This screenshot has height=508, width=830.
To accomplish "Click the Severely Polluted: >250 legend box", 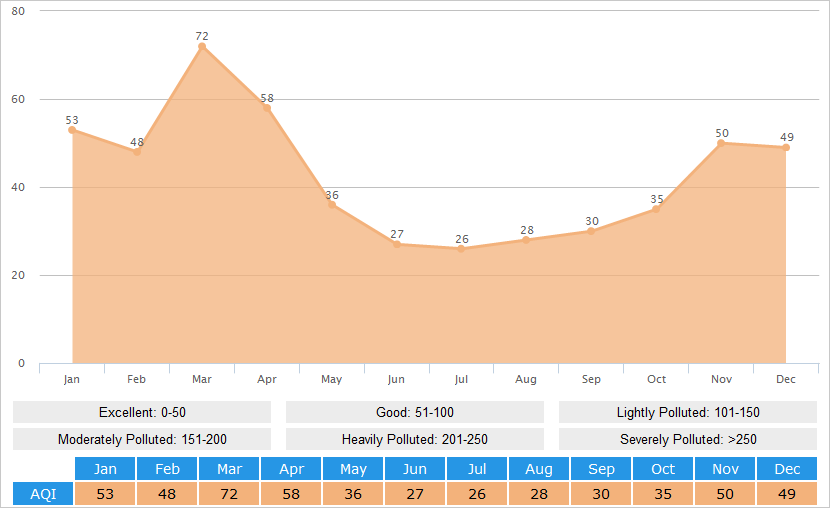I will click(688, 439).
